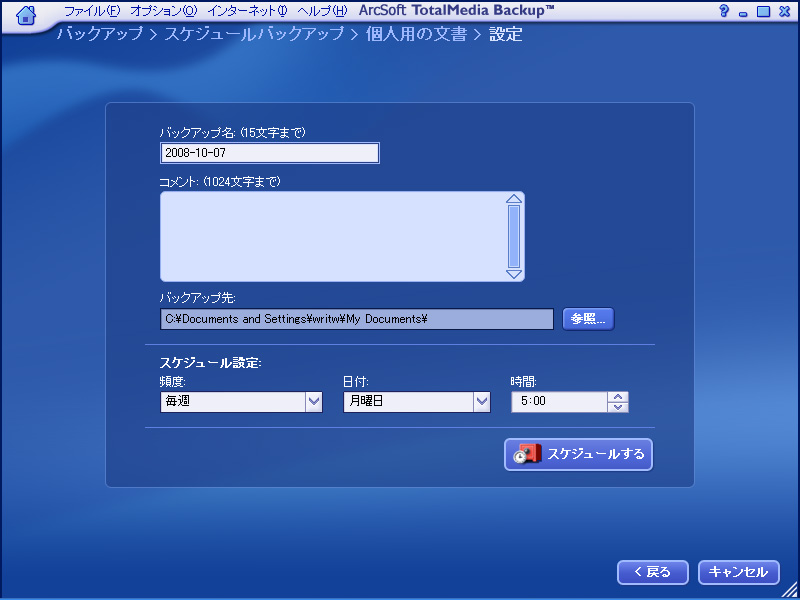The width and height of the screenshot is (800, 600).
Task: Navigate to バックアップ breadcrumb
Action: click(99, 34)
